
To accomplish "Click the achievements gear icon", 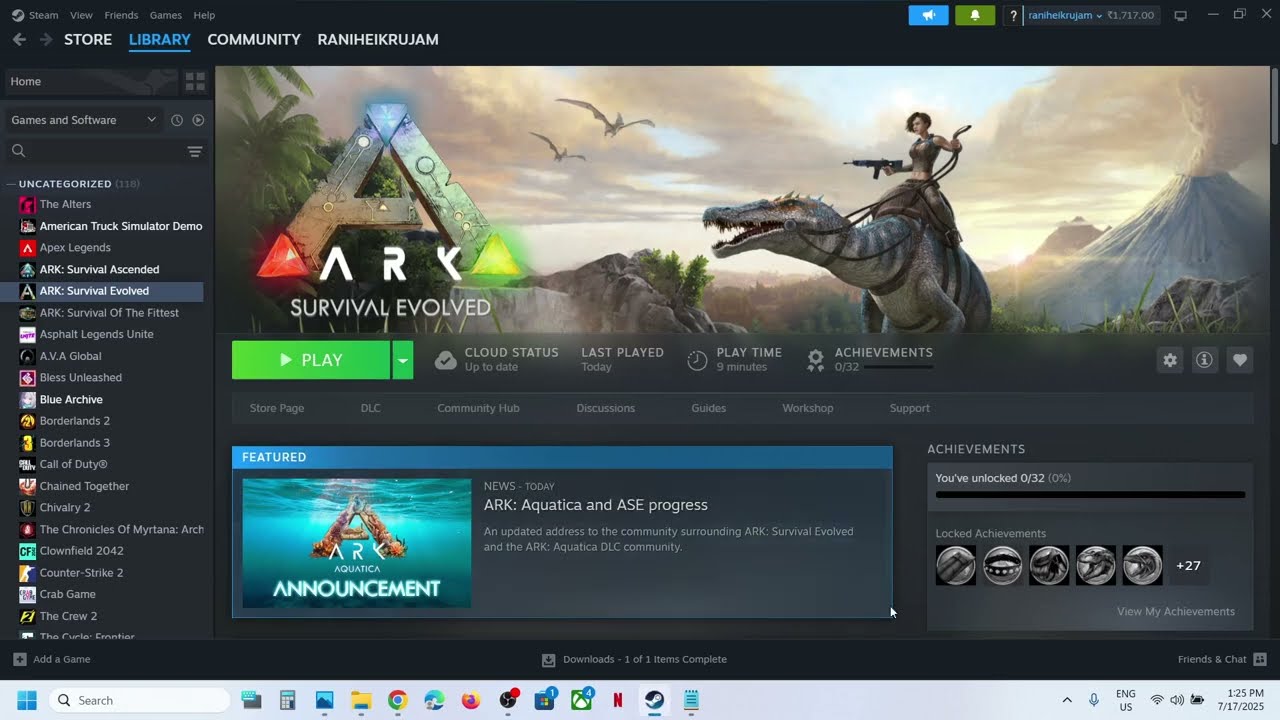I will [816, 359].
